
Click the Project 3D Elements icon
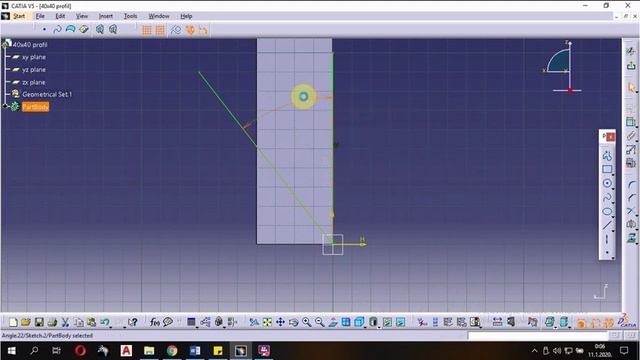tap(631, 238)
